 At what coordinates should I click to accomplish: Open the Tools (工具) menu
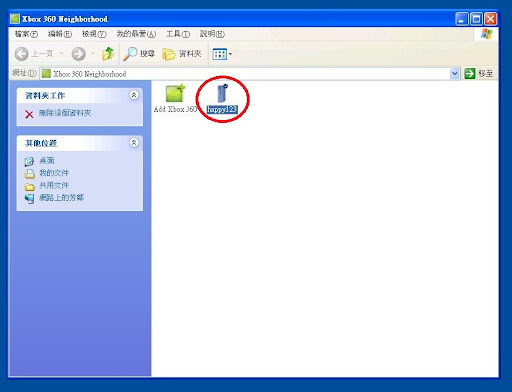tap(178, 34)
